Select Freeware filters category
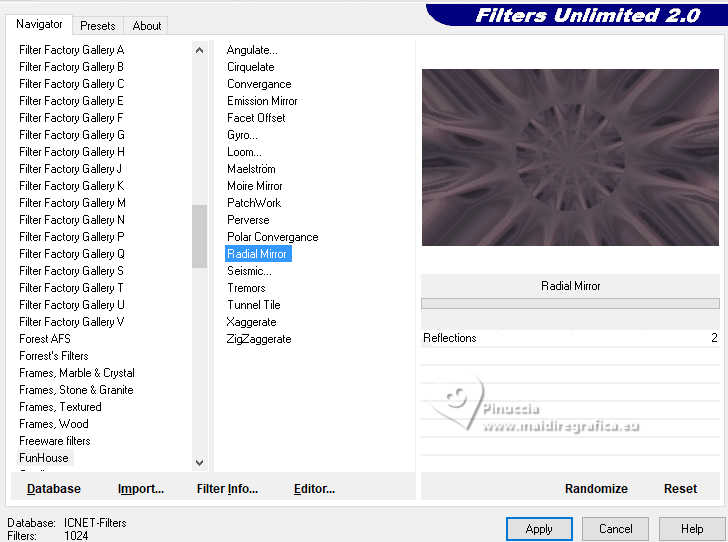 point(54,441)
